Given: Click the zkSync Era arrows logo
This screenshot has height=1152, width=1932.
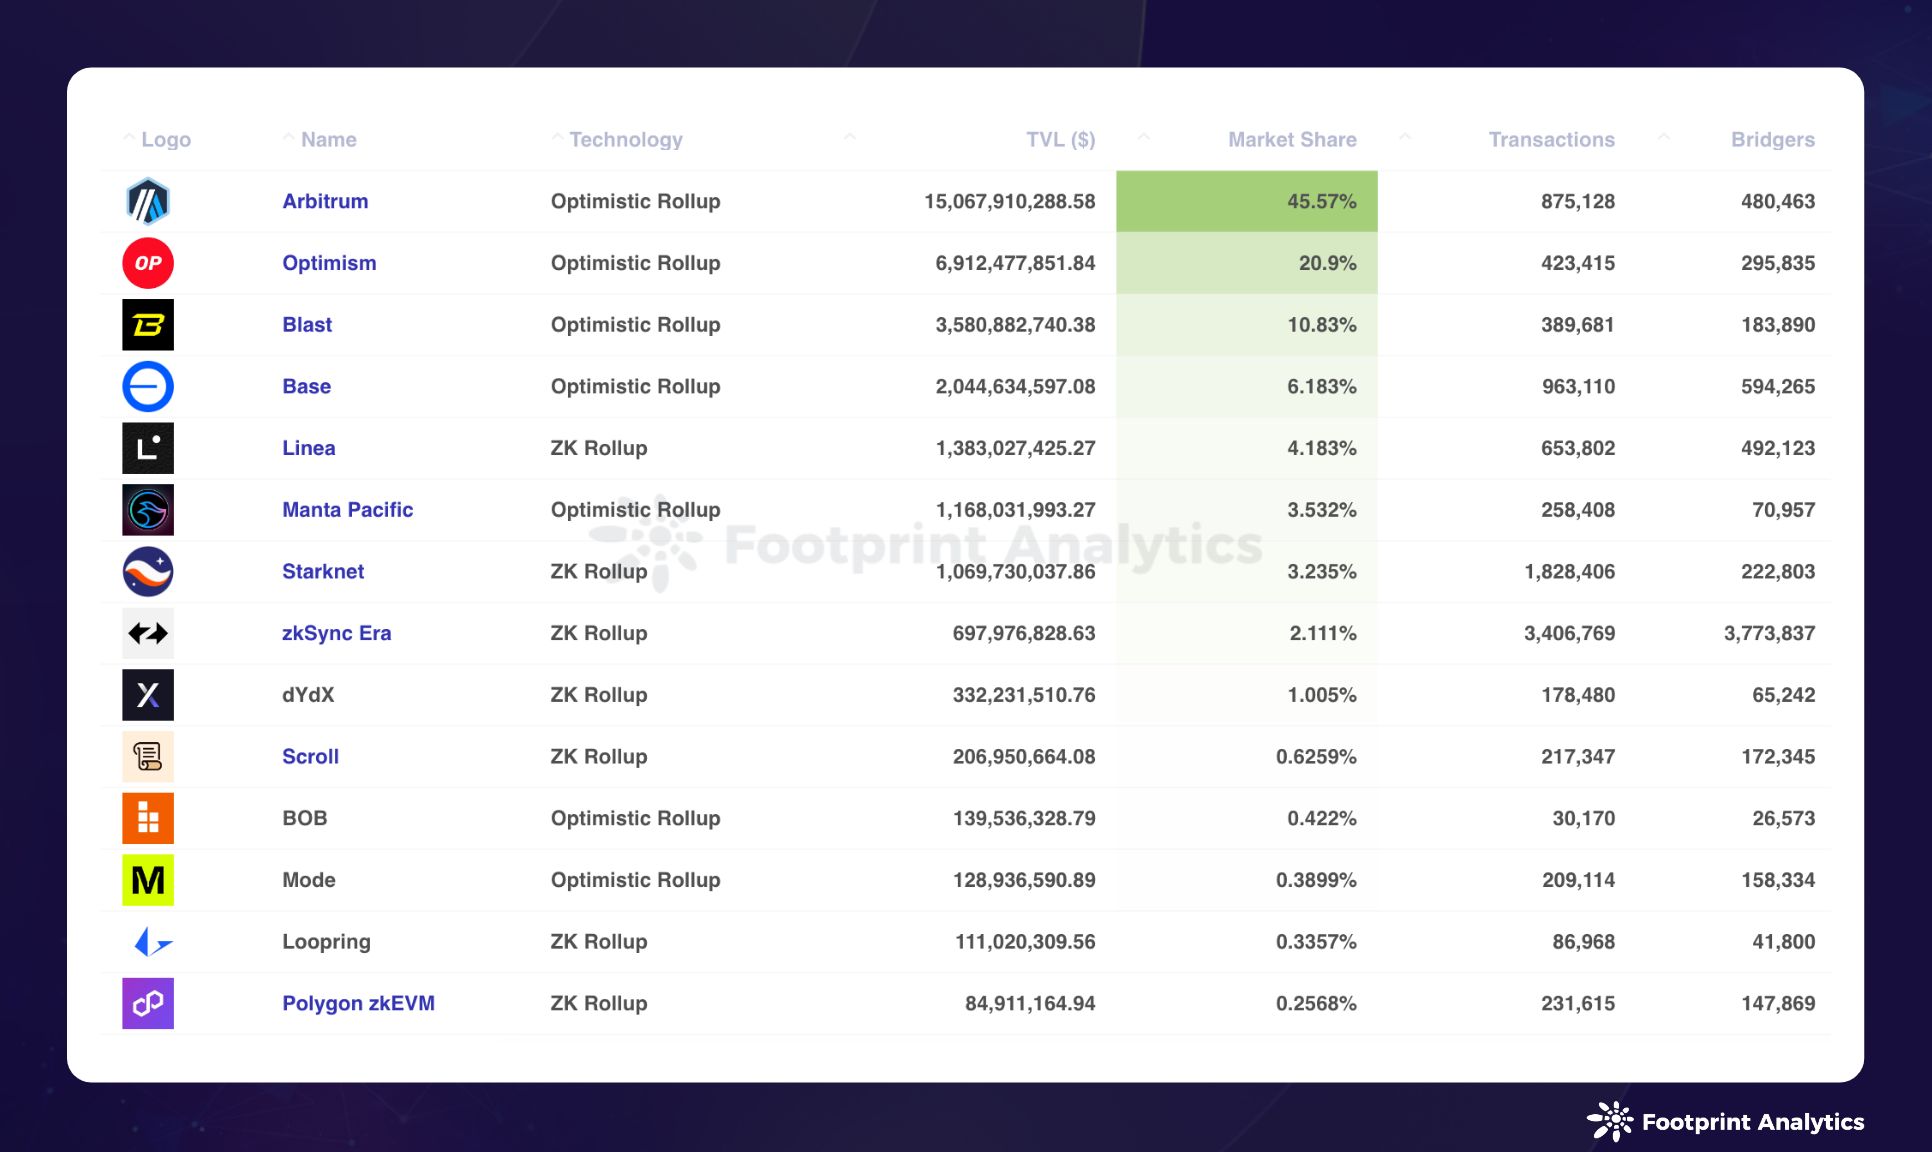Looking at the screenshot, I should 148,634.
